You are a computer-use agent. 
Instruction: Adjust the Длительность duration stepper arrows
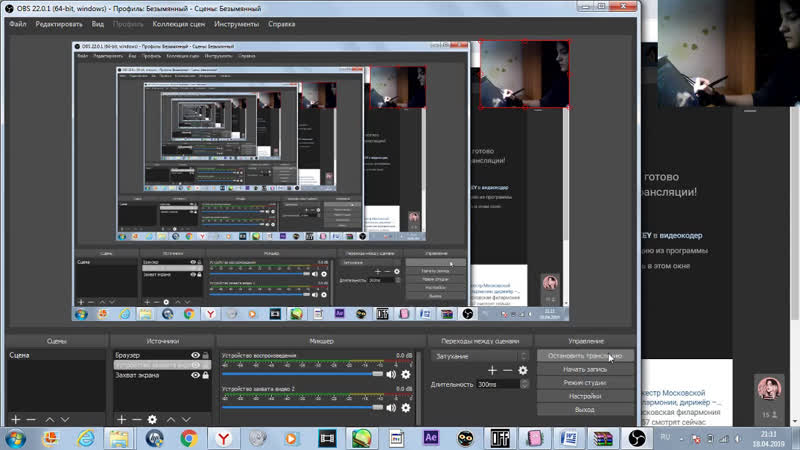coord(524,384)
